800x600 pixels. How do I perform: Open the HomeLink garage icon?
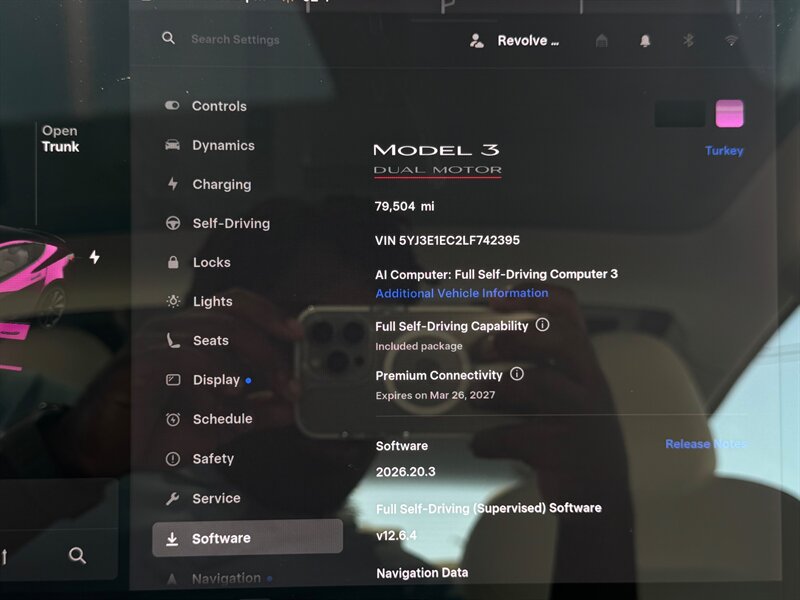602,40
